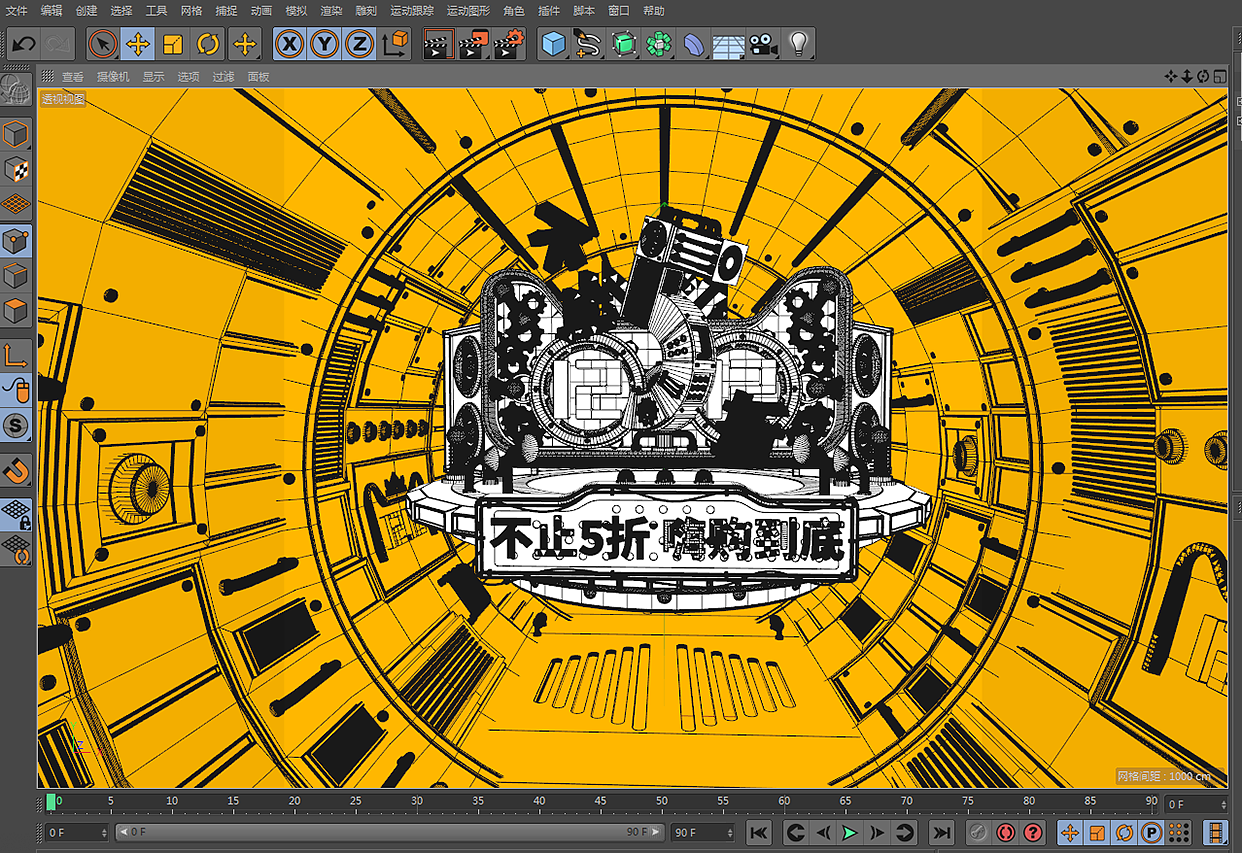Enable automatic keyframing with red ring button

(1006, 831)
